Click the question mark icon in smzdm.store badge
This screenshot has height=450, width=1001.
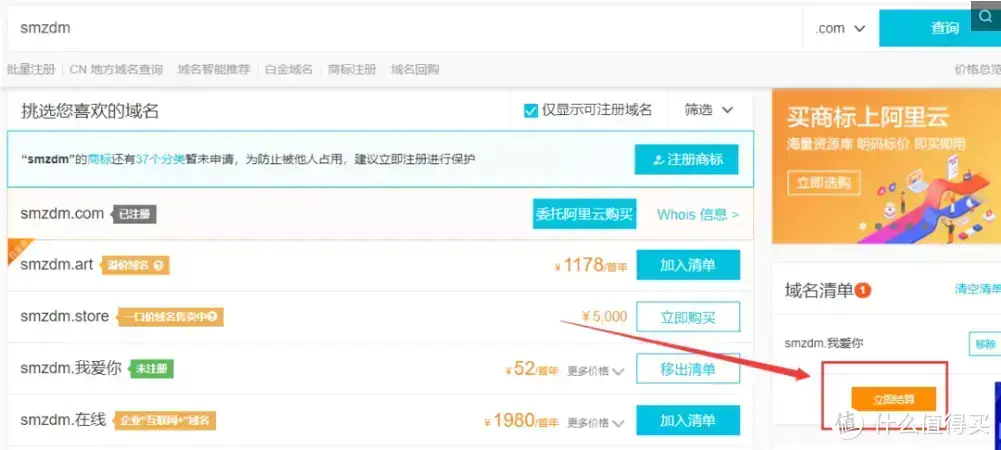tap(213, 317)
